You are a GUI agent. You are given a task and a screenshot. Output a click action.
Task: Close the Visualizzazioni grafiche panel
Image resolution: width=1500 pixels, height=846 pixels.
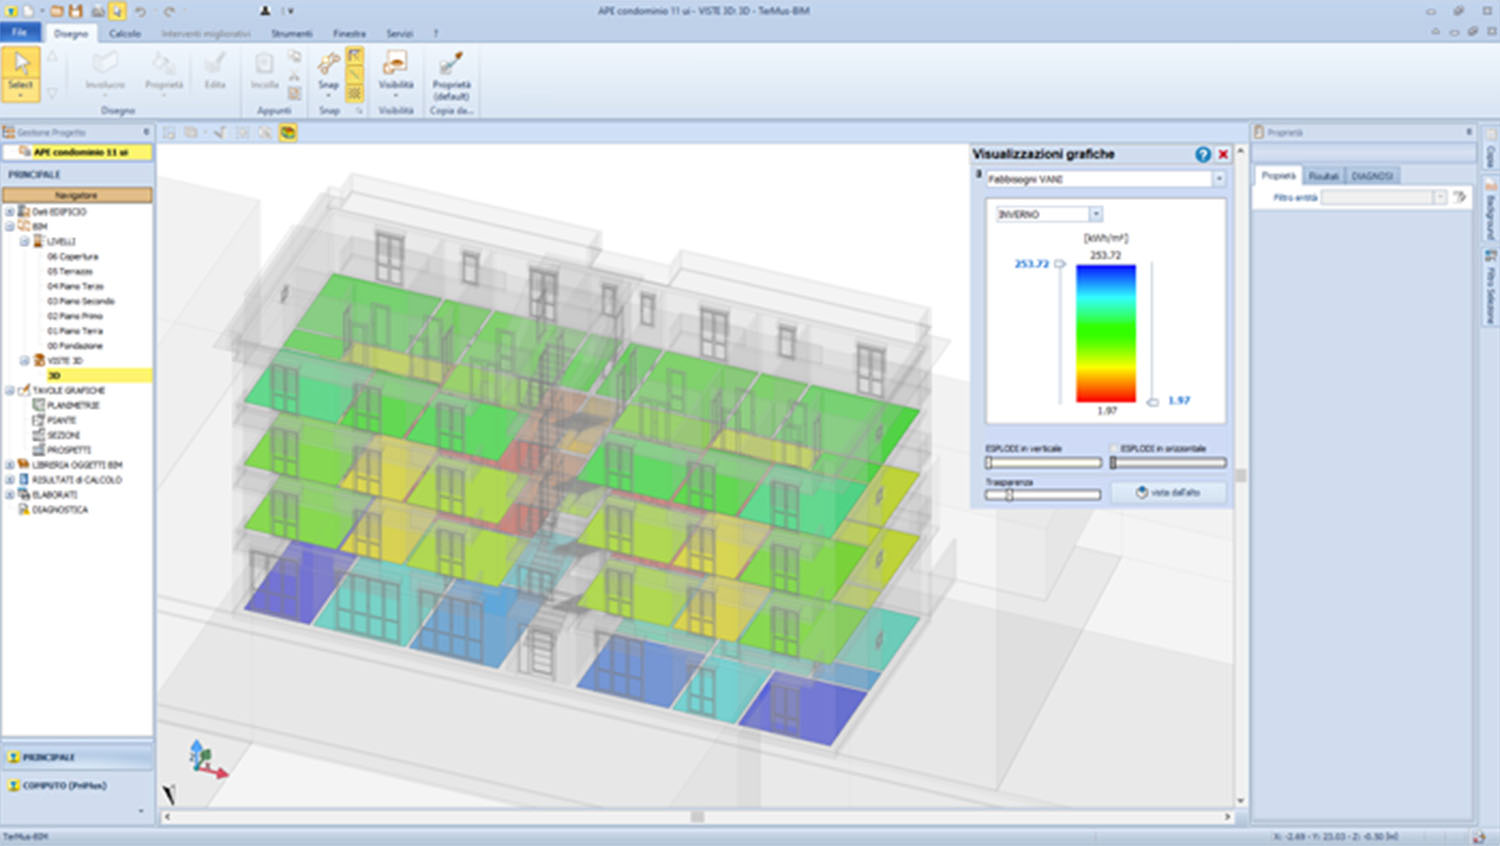pyautogui.click(x=1223, y=154)
